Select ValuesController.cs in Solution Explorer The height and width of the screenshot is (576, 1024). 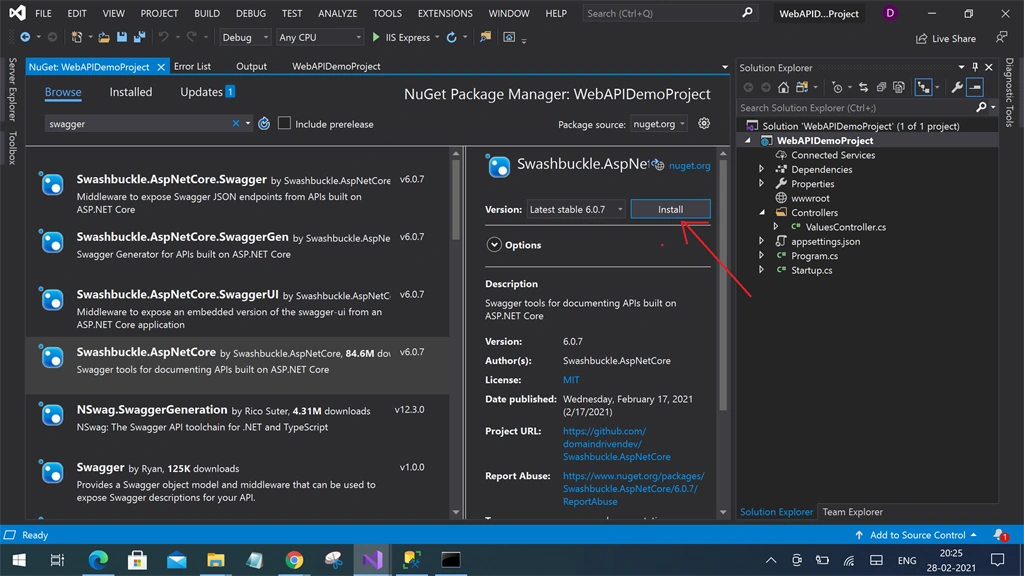tap(845, 227)
